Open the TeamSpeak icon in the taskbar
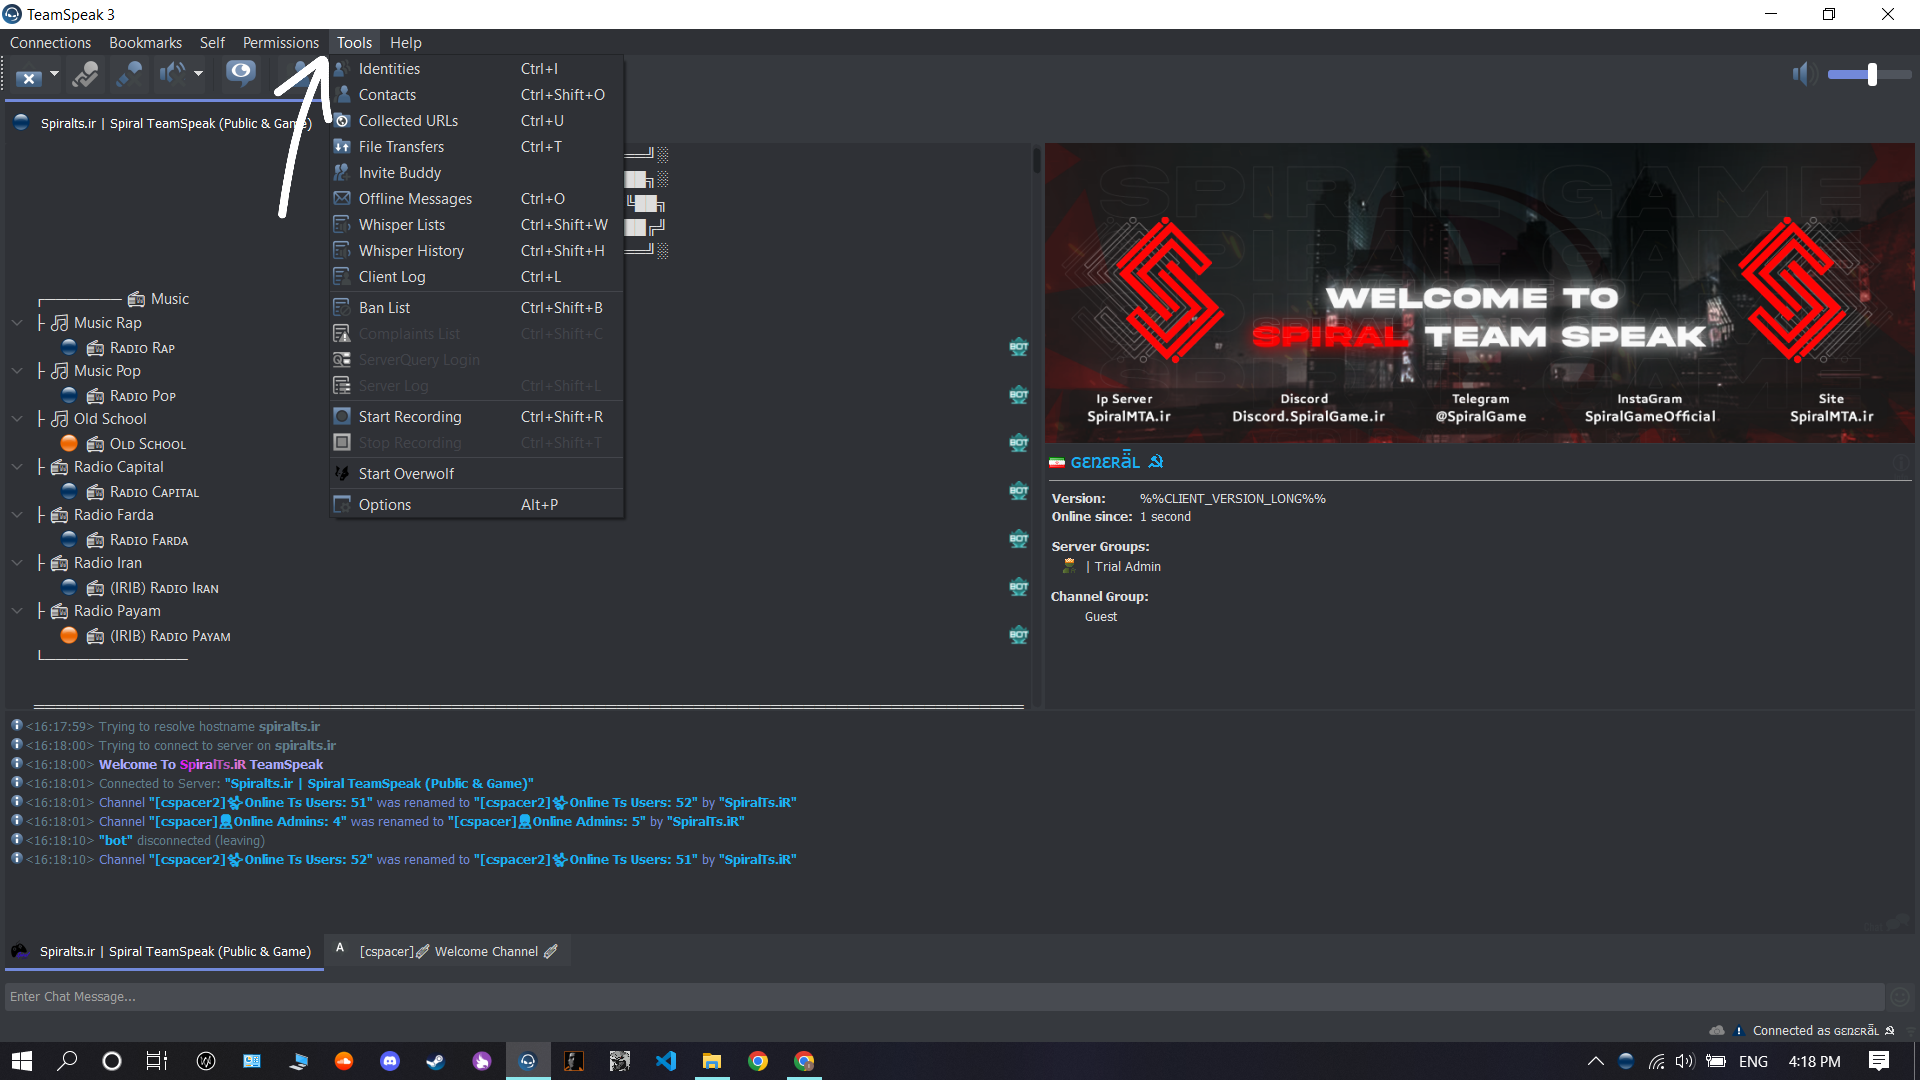The image size is (1920, 1080). pos(527,1061)
